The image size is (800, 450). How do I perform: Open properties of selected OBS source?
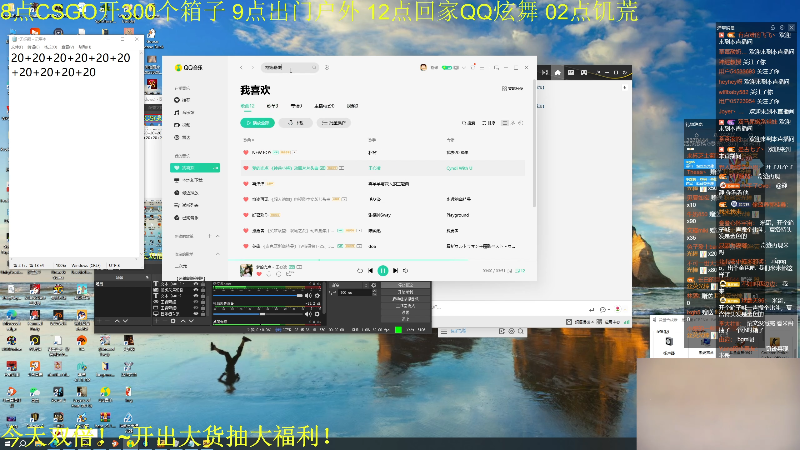click(x=173, y=321)
